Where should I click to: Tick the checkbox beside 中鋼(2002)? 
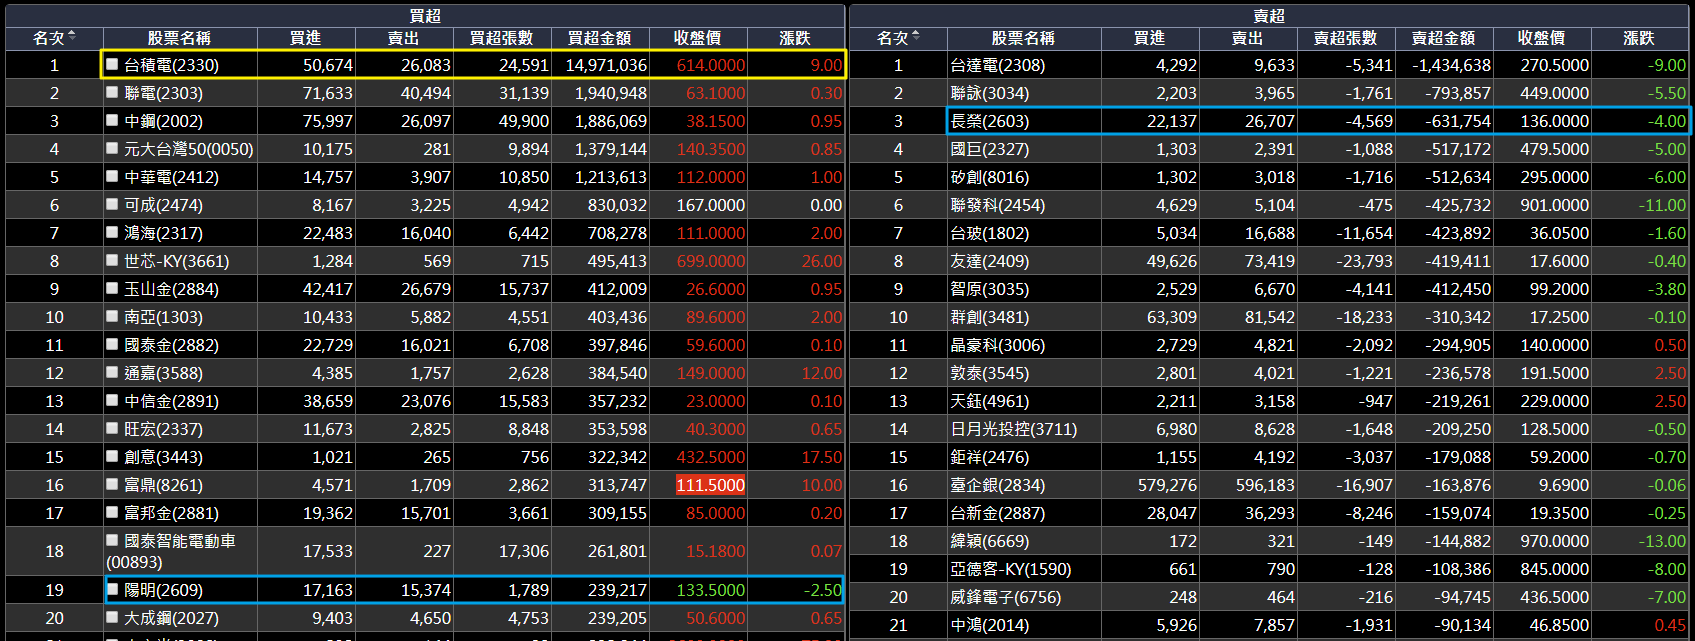click(x=112, y=120)
